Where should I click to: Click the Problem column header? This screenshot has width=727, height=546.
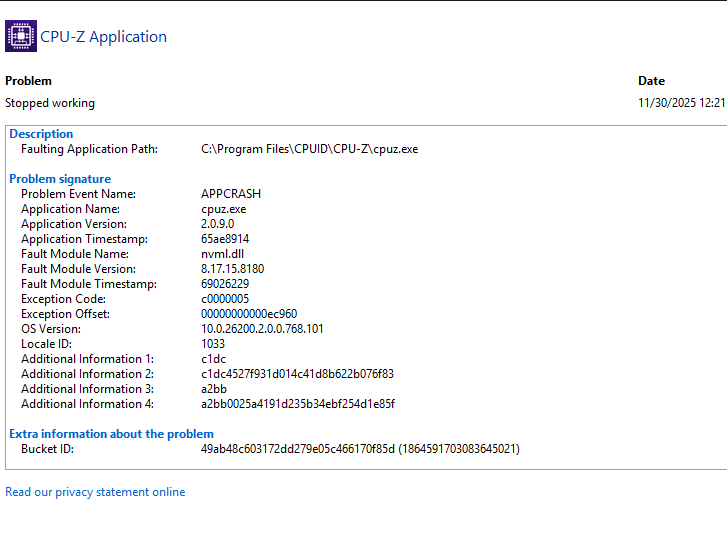click(28, 81)
